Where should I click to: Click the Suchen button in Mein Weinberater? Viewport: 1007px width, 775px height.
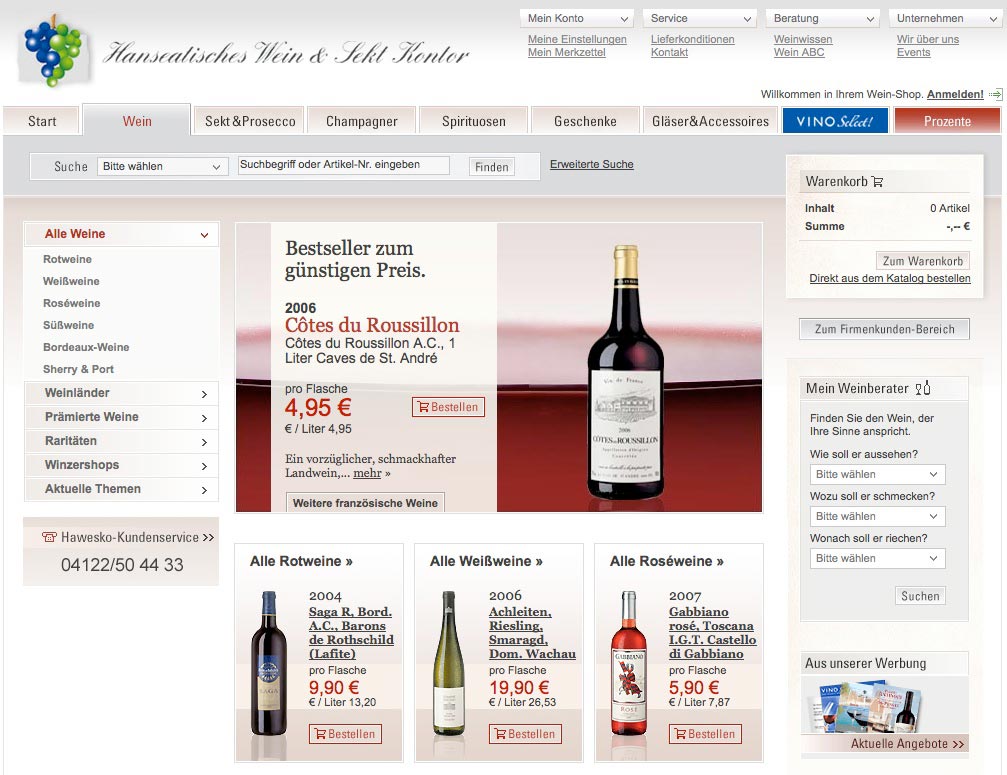[x=920, y=596]
